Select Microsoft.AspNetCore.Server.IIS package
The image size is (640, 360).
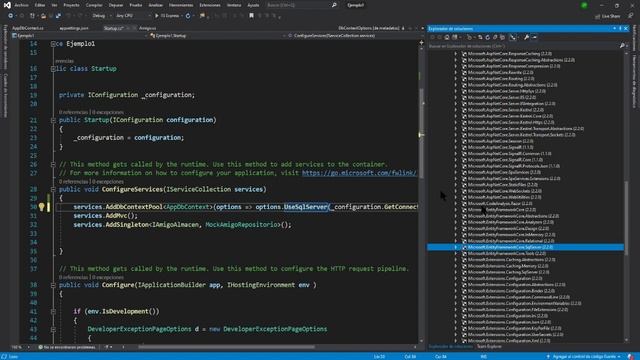(502, 98)
